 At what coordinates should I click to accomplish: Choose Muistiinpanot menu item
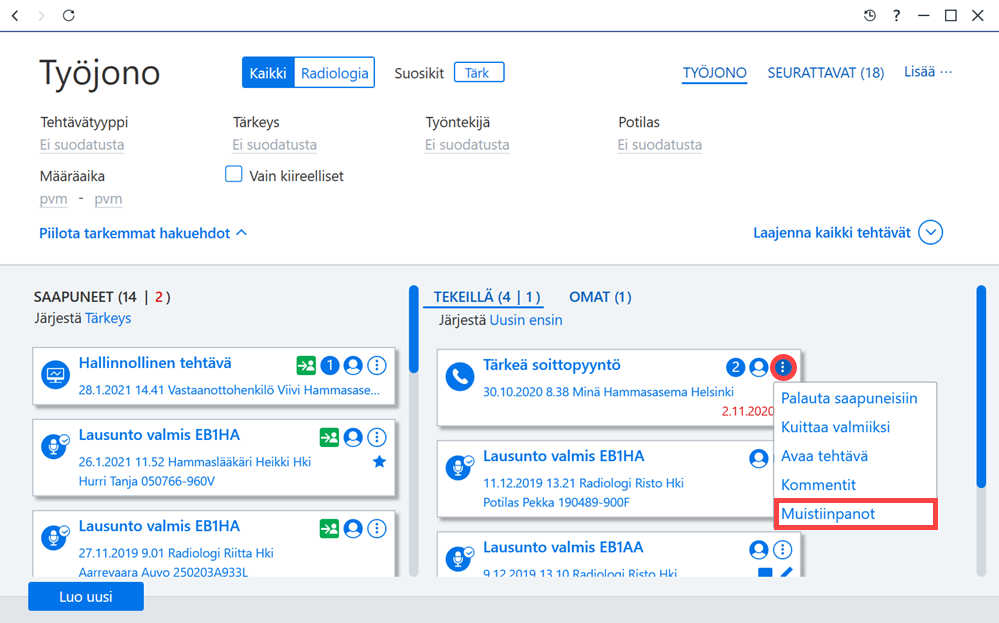point(855,513)
